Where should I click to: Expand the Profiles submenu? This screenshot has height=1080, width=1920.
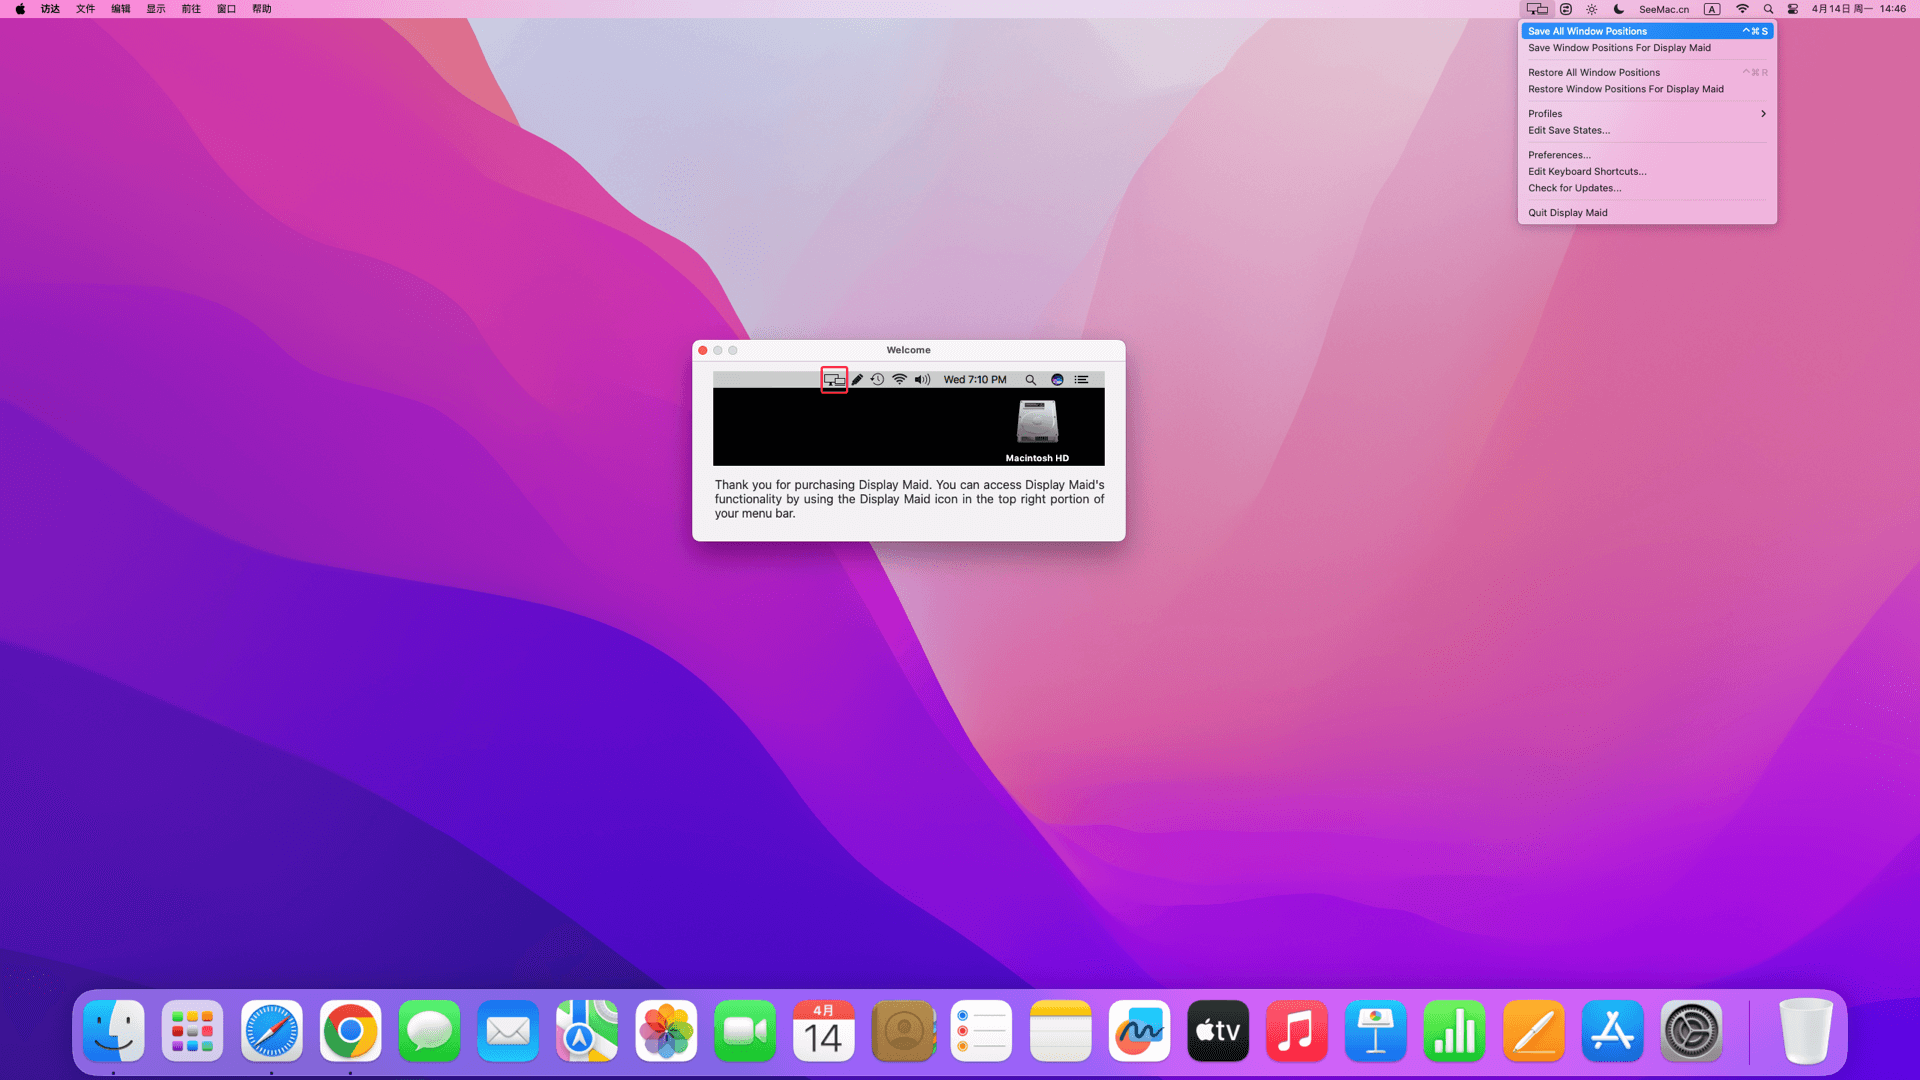tap(1646, 114)
